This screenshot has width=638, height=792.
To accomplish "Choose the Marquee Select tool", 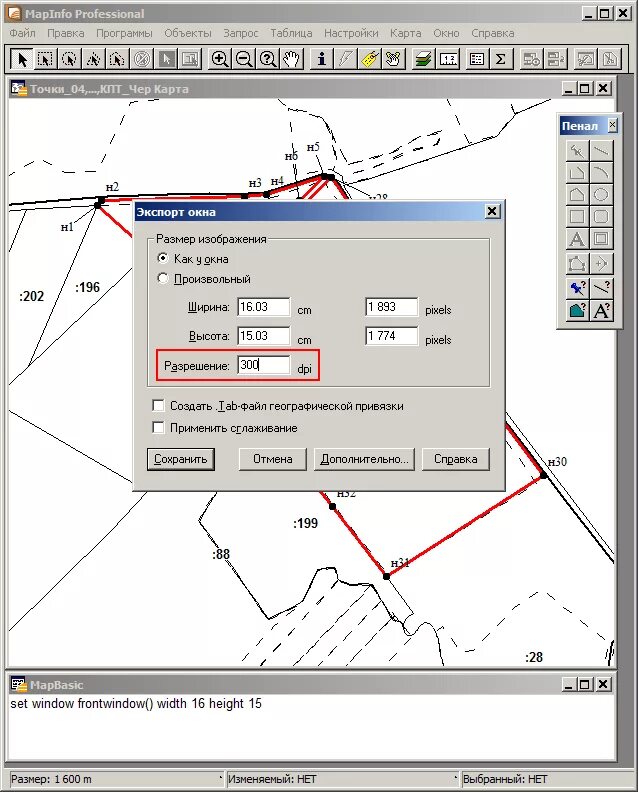I will (x=45, y=59).
